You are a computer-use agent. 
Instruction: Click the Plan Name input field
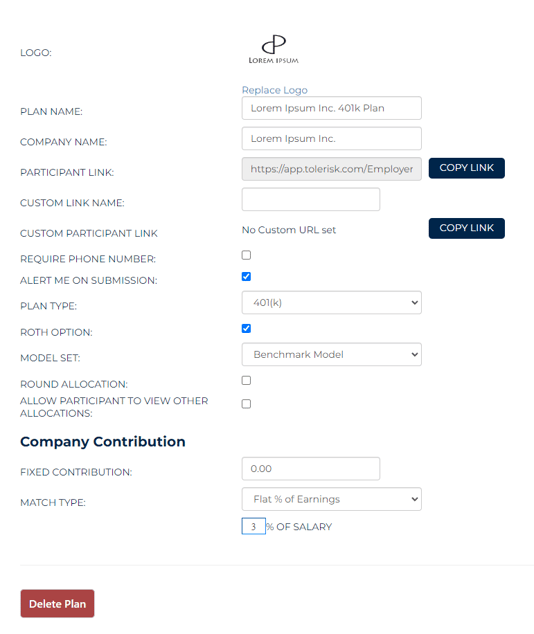tap(331, 108)
